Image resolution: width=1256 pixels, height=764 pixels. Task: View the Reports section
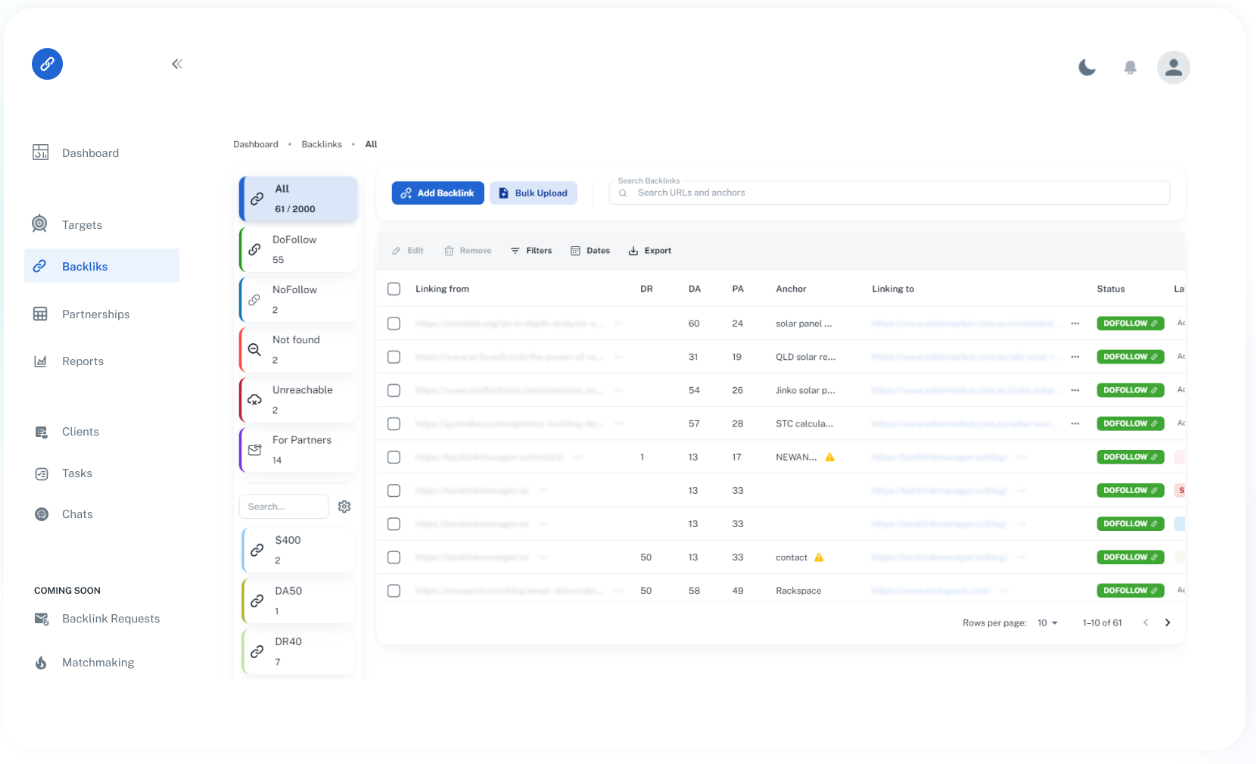pyautogui.click(x=83, y=361)
